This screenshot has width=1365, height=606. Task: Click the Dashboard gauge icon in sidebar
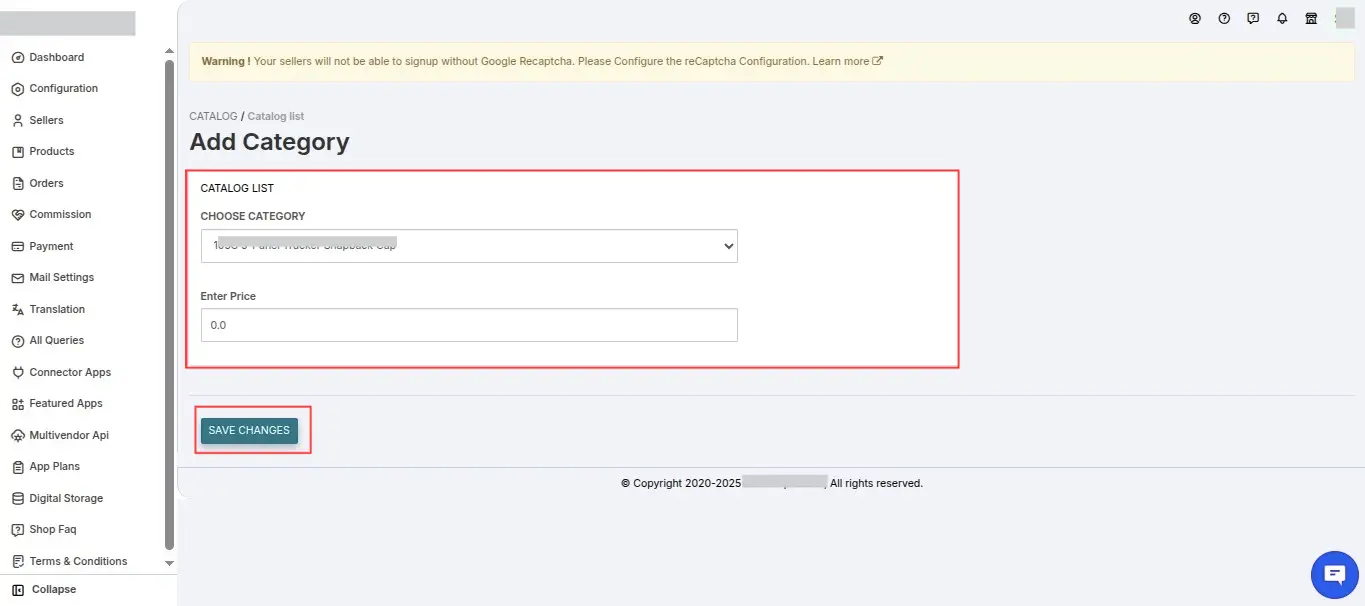pos(18,58)
